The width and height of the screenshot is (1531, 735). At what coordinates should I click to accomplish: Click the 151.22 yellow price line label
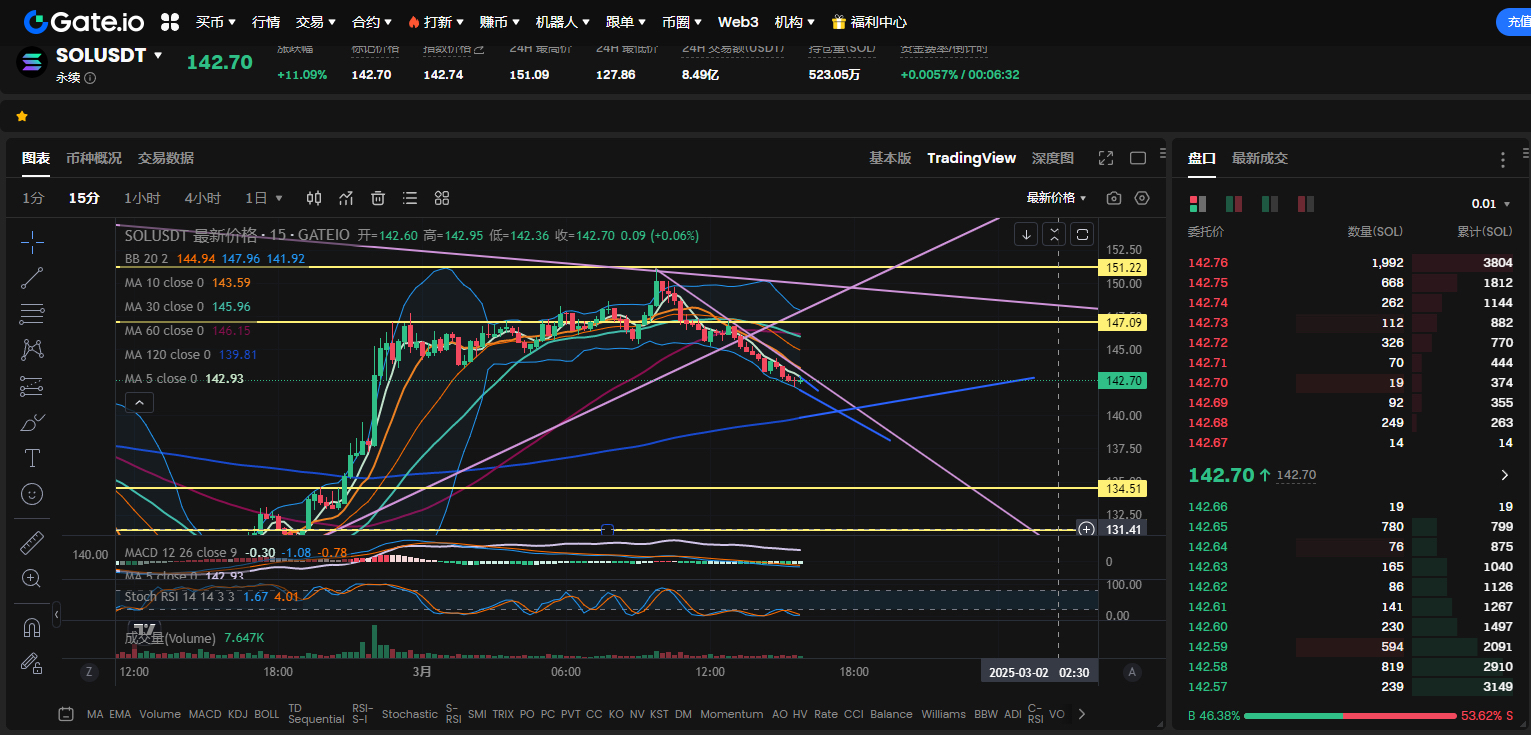[x=1122, y=268]
